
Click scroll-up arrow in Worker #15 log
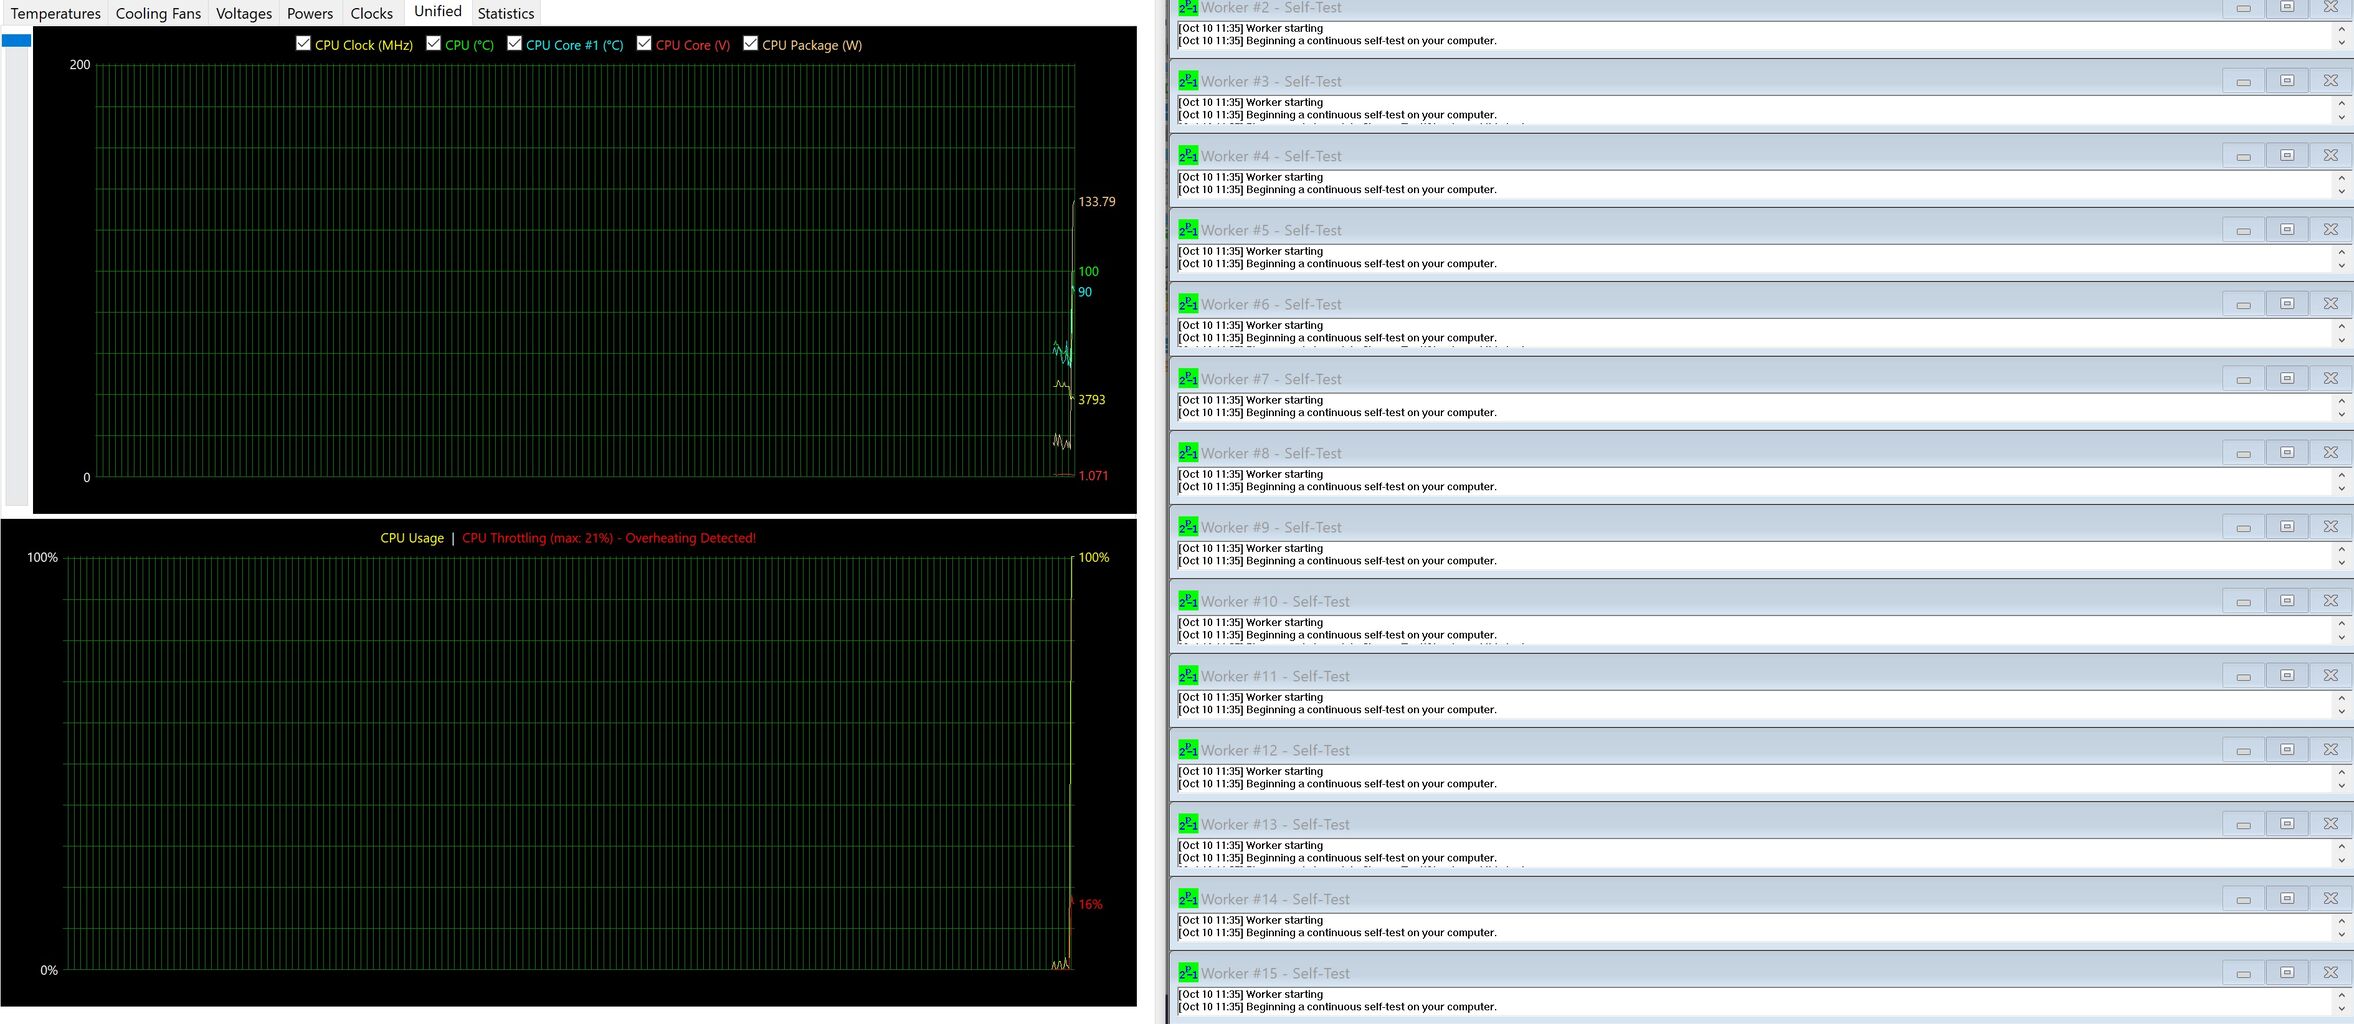point(2341,995)
